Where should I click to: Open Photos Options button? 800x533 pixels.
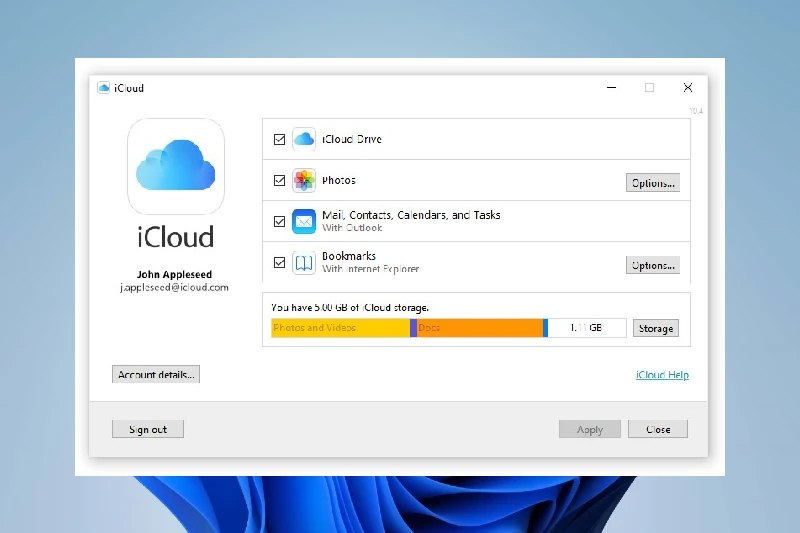[653, 183]
